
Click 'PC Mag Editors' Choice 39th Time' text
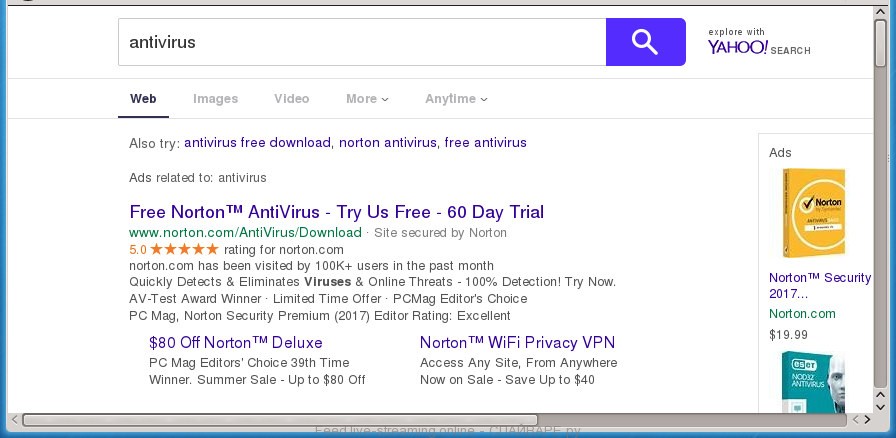(x=249, y=363)
